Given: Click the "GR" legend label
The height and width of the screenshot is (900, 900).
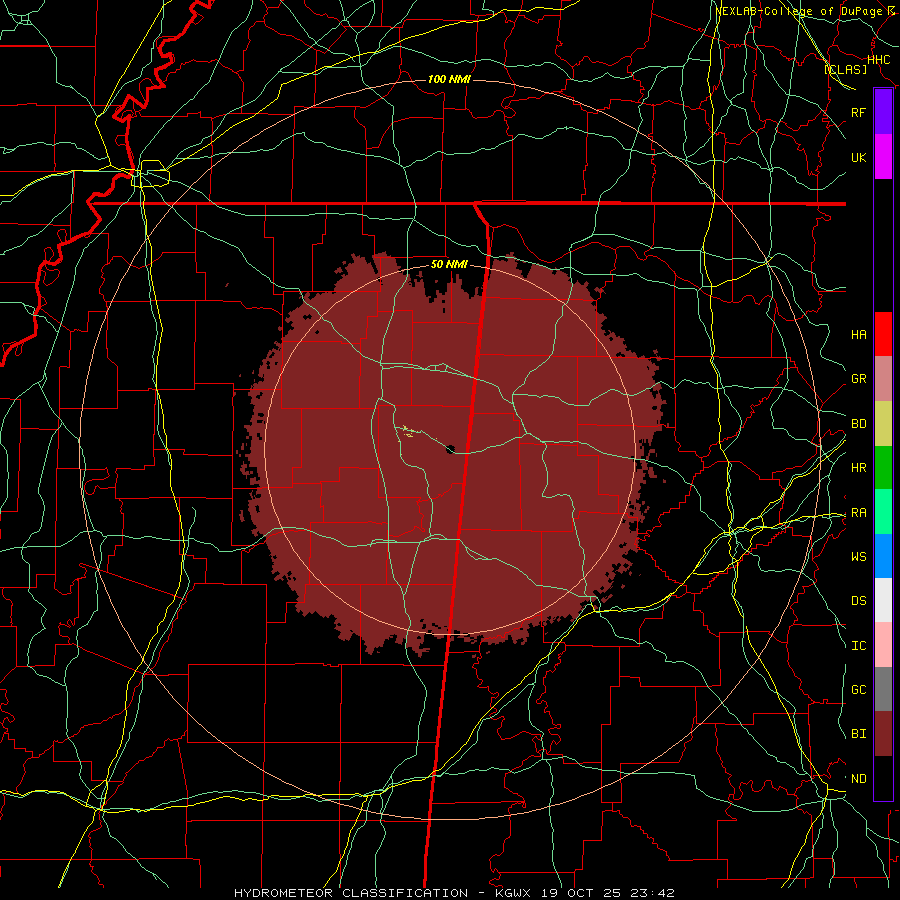Looking at the screenshot, I should pyautogui.click(x=858, y=379).
